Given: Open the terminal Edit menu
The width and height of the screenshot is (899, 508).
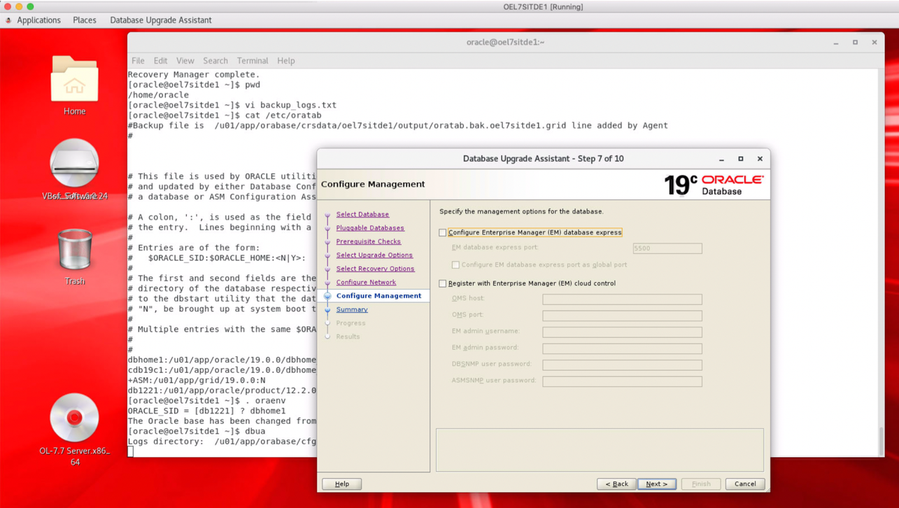Looking at the screenshot, I should [161, 61].
